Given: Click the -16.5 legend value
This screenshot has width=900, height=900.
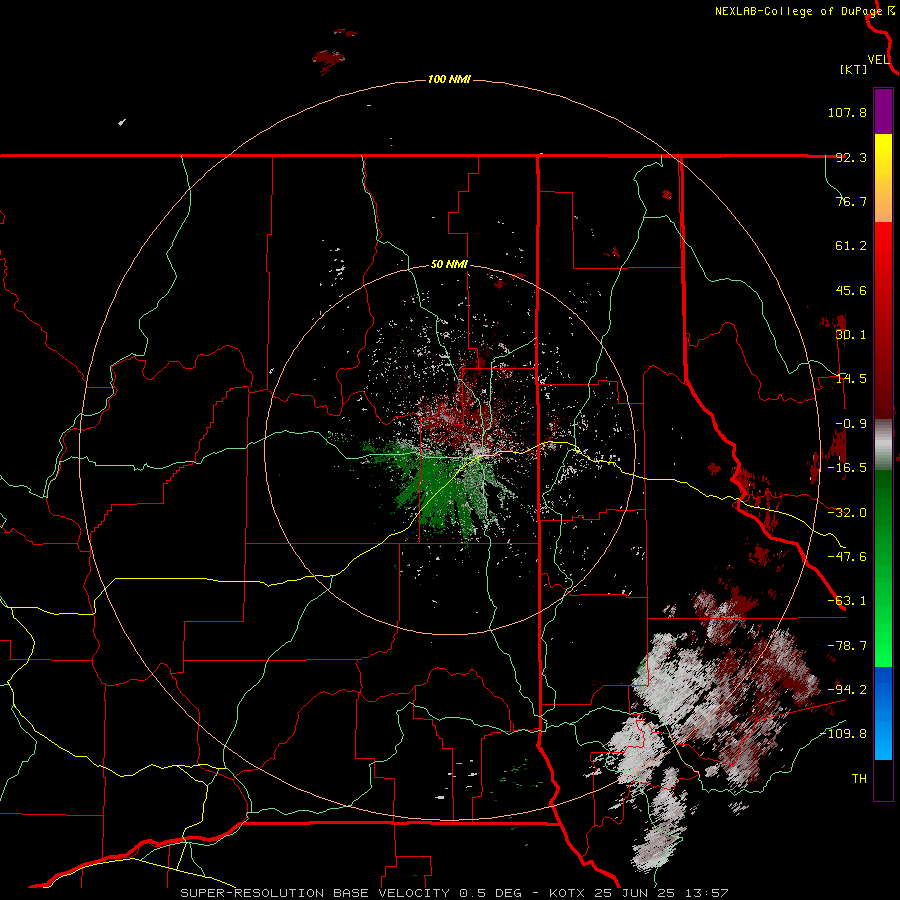Looking at the screenshot, I should point(847,468).
